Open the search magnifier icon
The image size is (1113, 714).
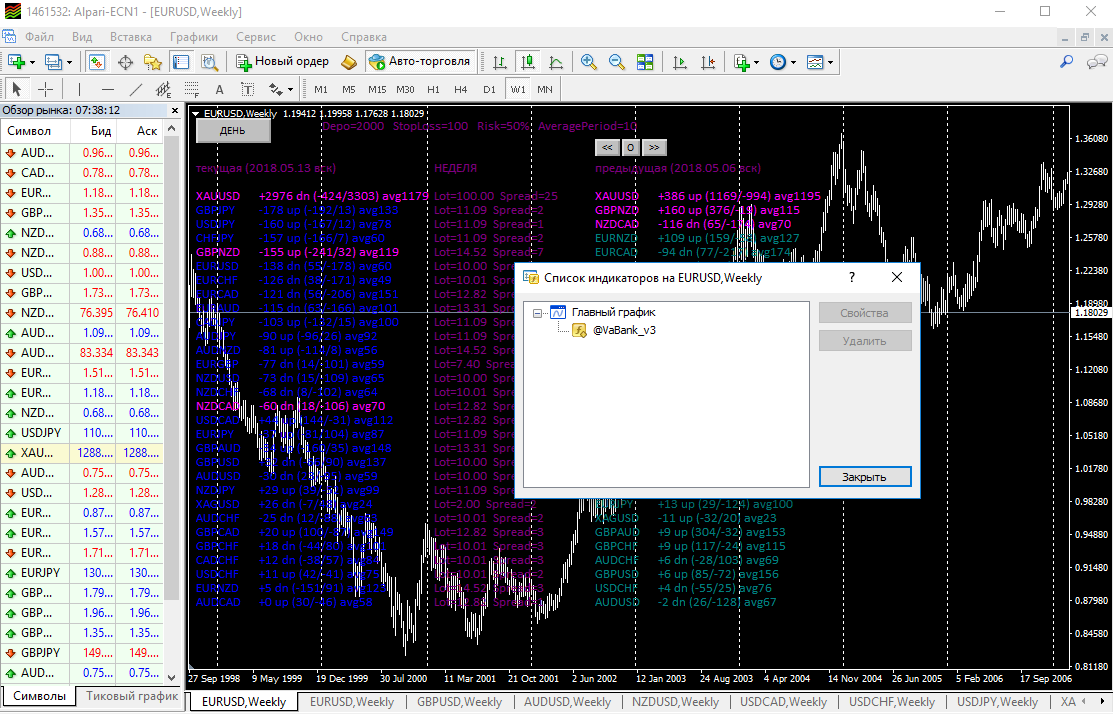pos(1066,62)
